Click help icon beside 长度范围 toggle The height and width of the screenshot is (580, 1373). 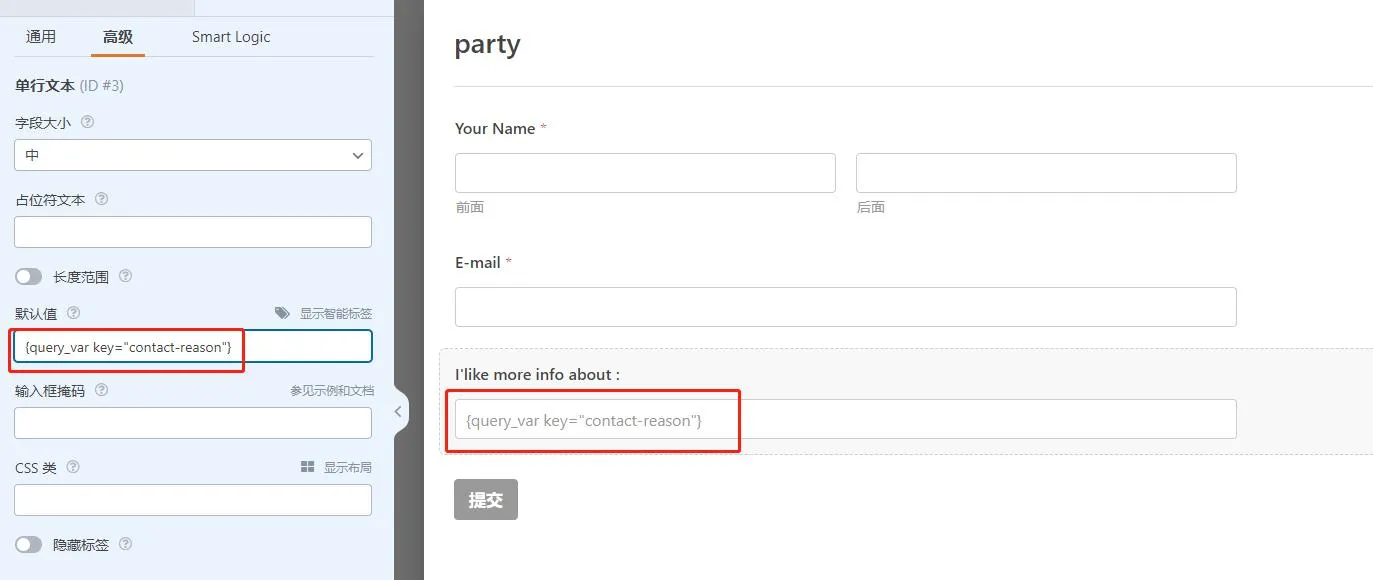(x=125, y=276)
